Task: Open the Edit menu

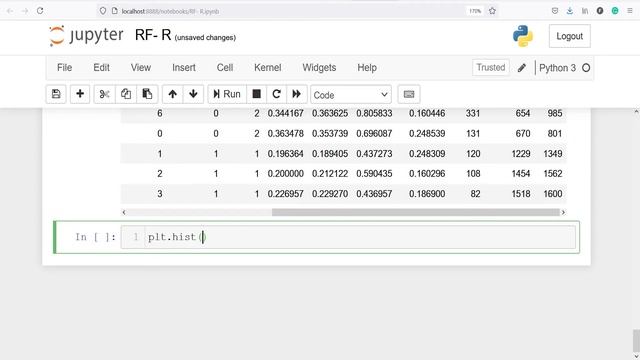Action: [x=101, y=68]
